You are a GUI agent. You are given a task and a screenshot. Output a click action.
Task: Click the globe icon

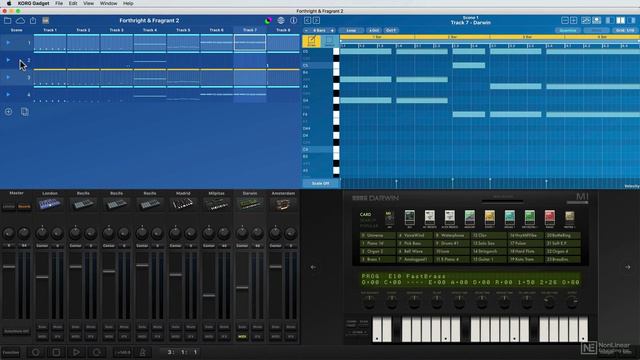click(x=281, y=20)
